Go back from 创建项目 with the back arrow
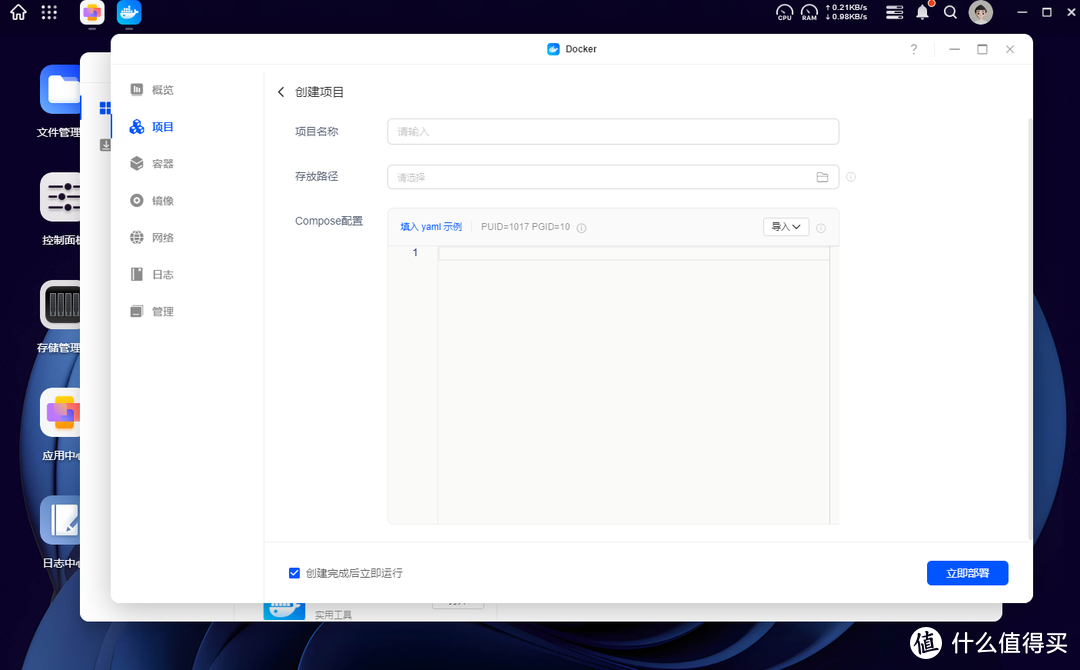1080x670 pixels. coord(281,91)
